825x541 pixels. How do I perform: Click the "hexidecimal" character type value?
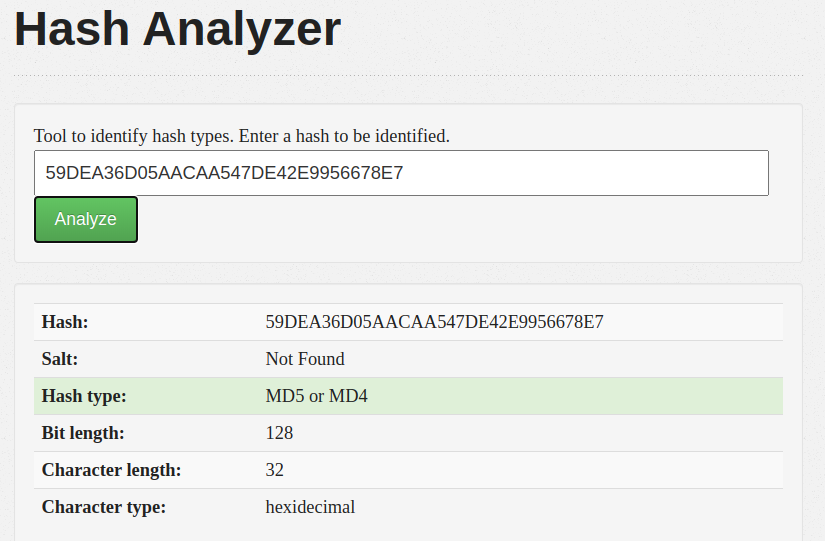tap(310, 507)
